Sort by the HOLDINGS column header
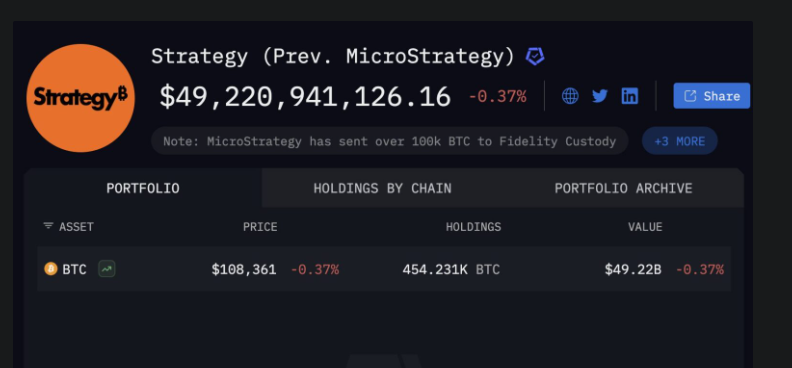This screenshot has height=368, width=792. (473, 227)
